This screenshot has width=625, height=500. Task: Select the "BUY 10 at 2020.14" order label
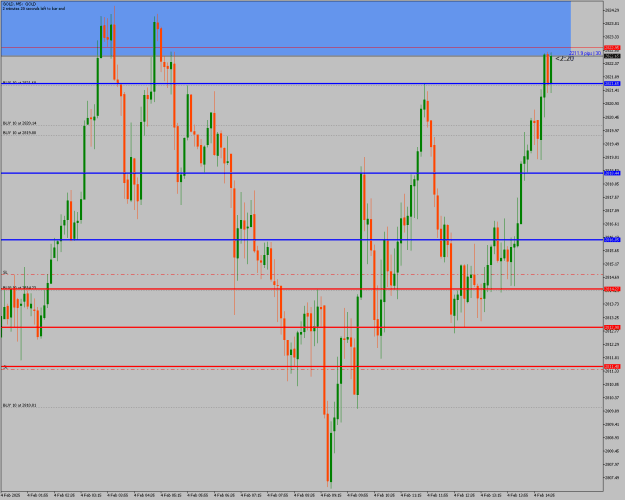(x=20, y=124)
